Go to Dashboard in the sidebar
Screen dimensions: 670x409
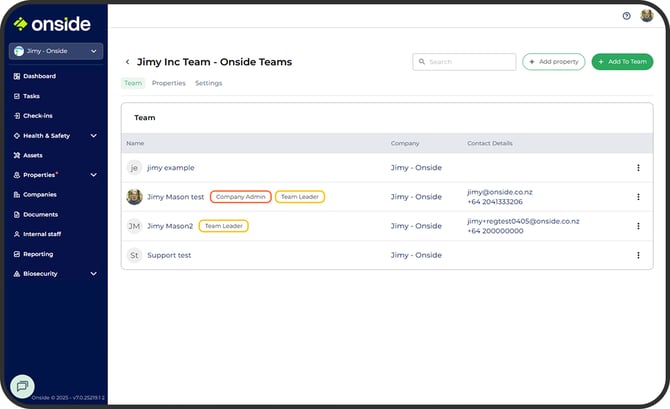click(x=39, y=76)
